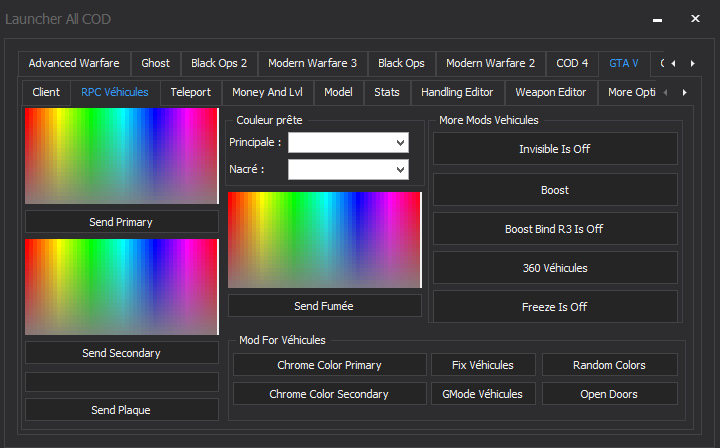This screenshot has height=448, width=720.
Task: Select Modern Warfare 3 tab
Action: [312, 63]
